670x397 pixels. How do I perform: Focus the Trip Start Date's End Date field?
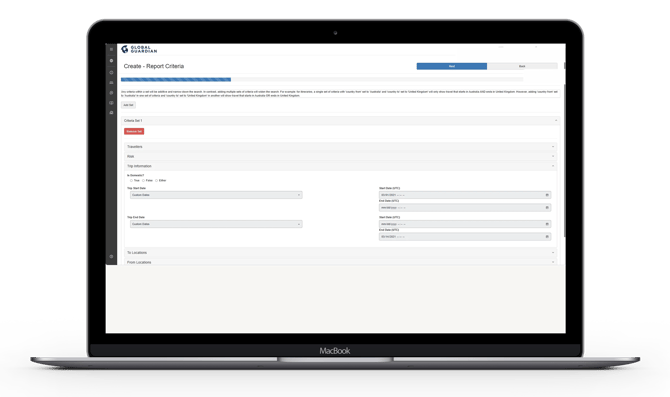point(464,208)
